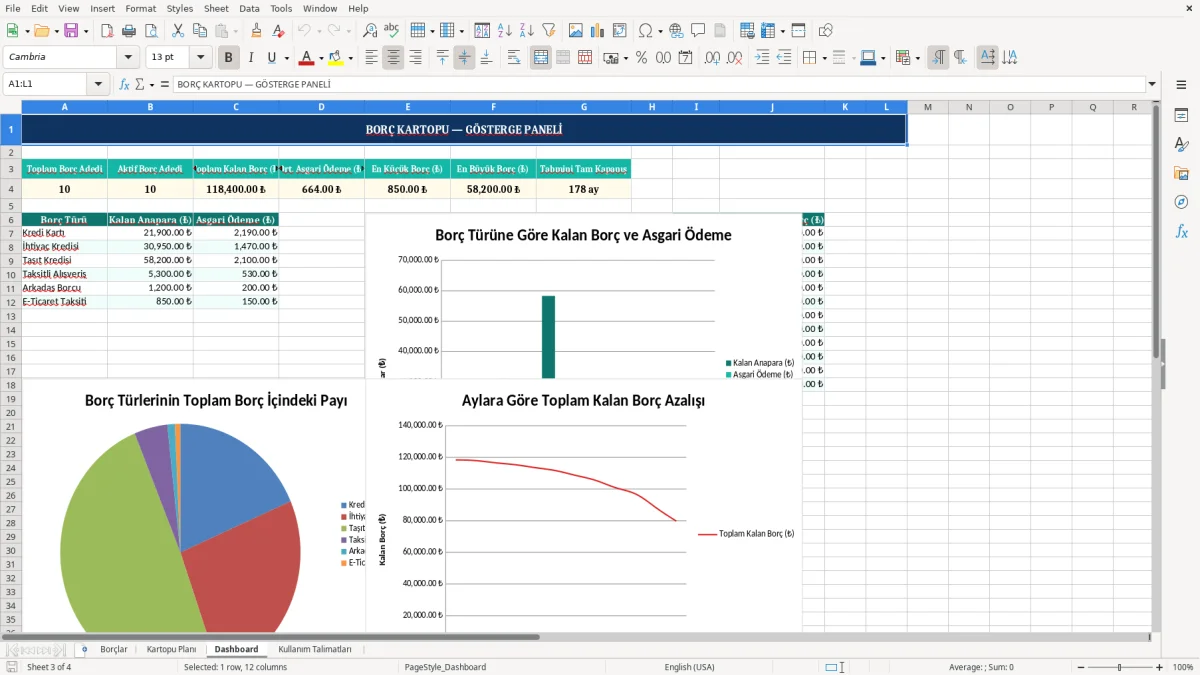Click Add Decimal Place icon
The width and height of the screenshot is (1200, 675).
(x=712, y=58)
